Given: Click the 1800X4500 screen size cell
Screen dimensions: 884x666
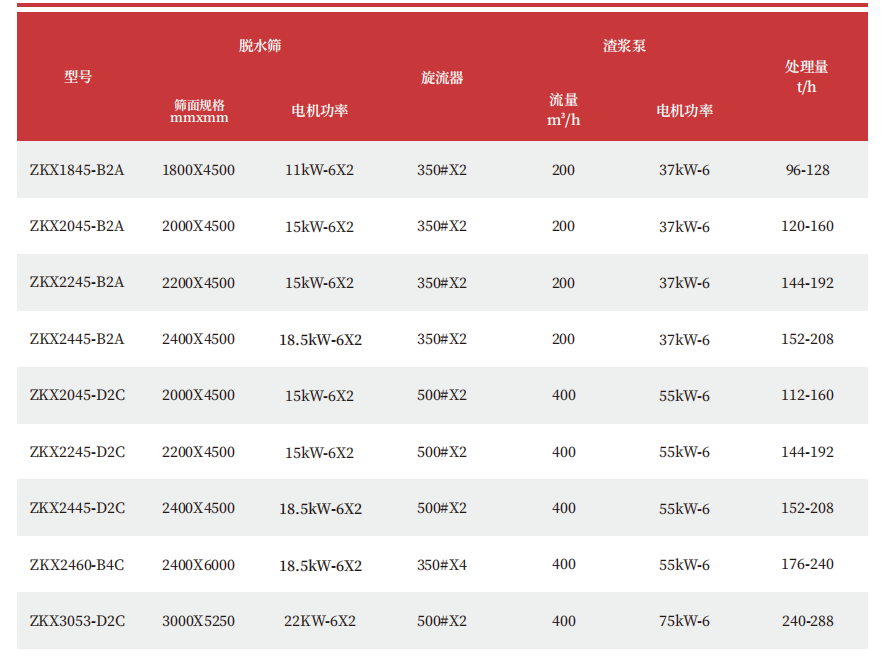Looking at the screenshot, I should point(198,170).
